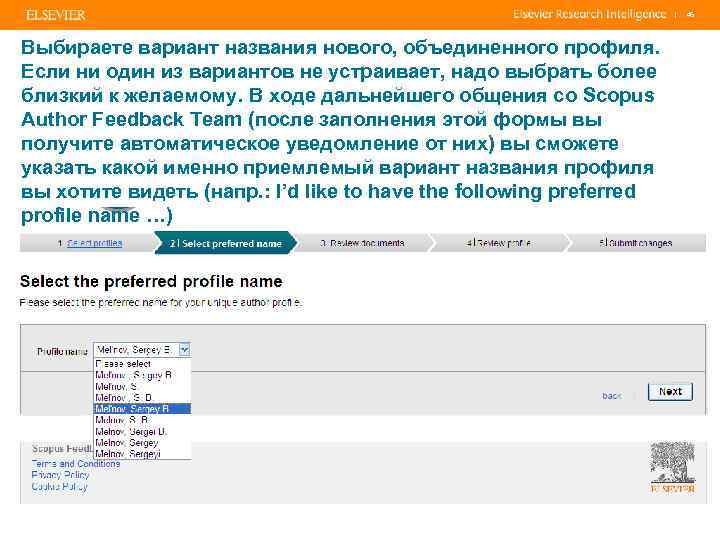Screen dimensions: 720x540
Task: Open the Terms and Conditions link
Action: 76,464
